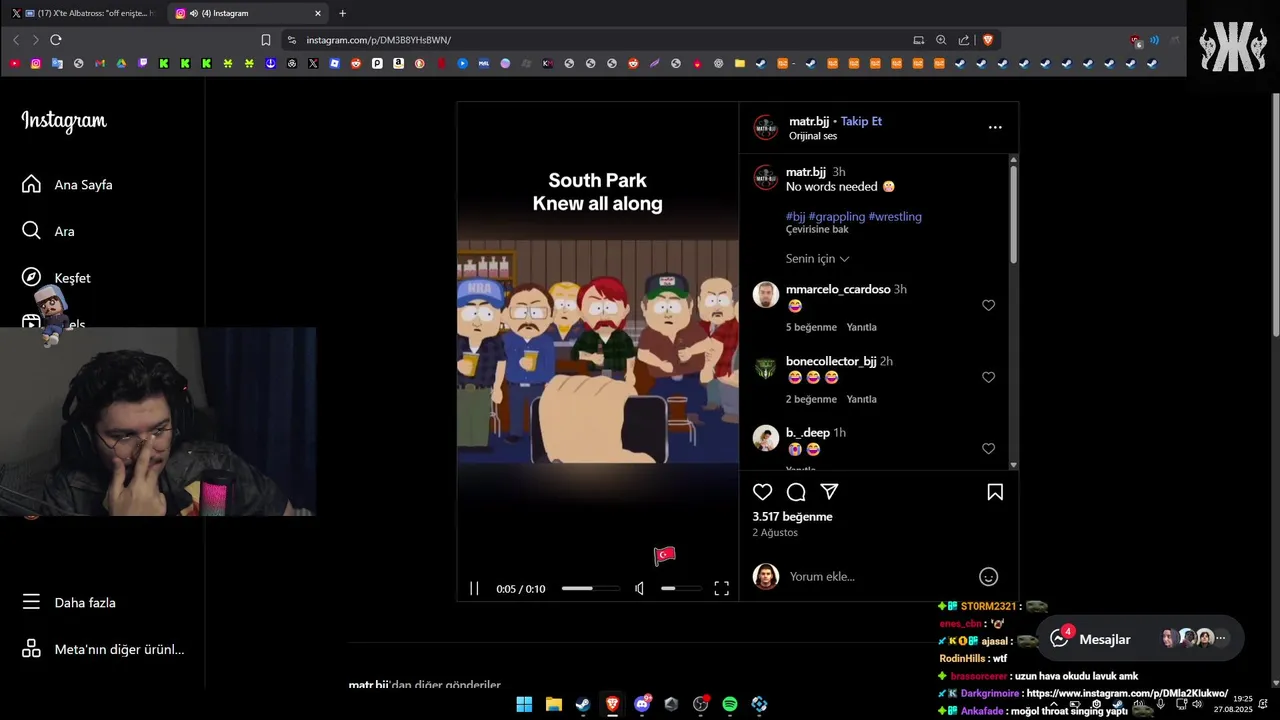Open emoji picker in comment box

(988, 577)
